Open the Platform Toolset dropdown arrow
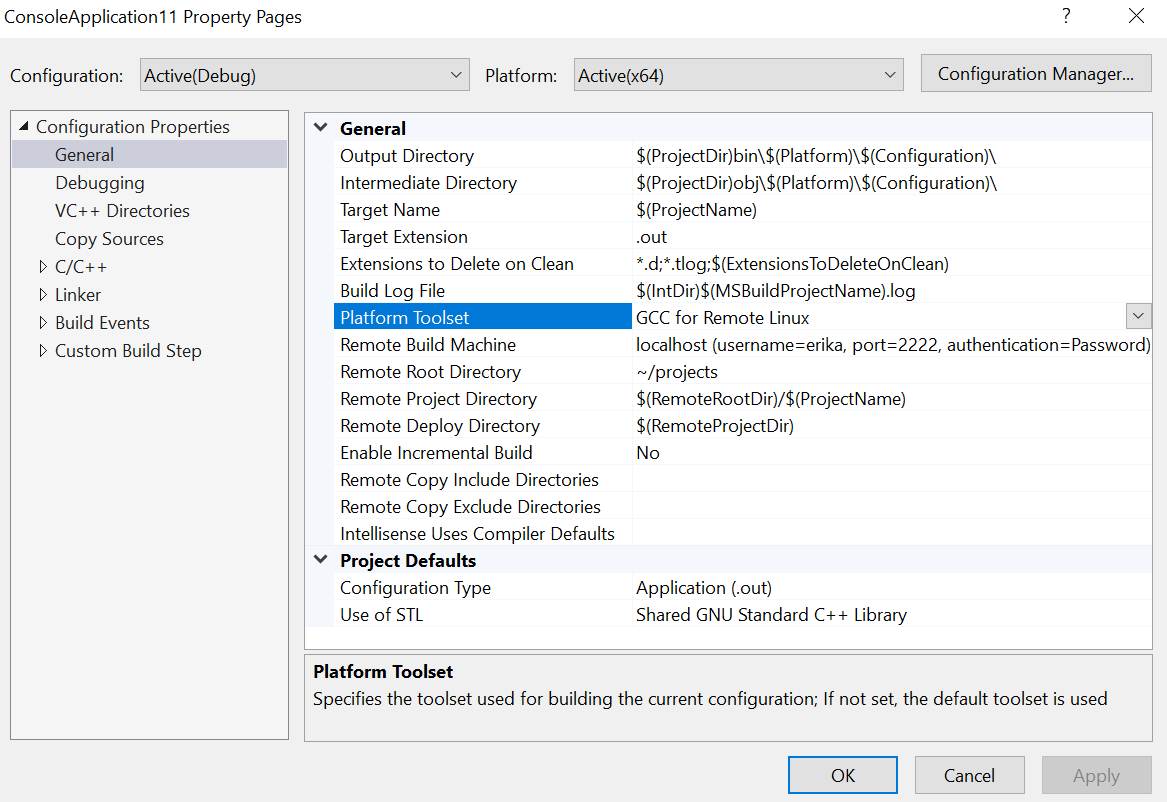This screenshot has width=1167, height=802. 1138,317
